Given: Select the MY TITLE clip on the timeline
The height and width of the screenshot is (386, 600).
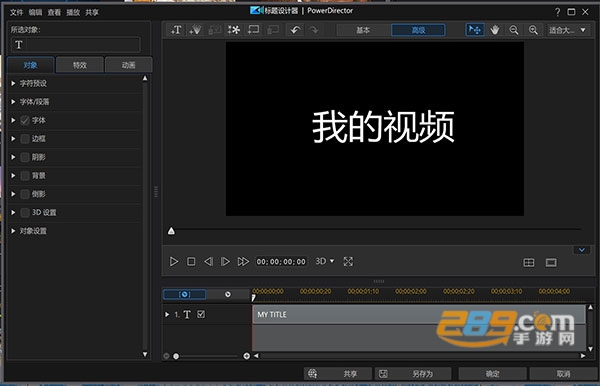Looking at the screenshot, I should tap(419, 314).
